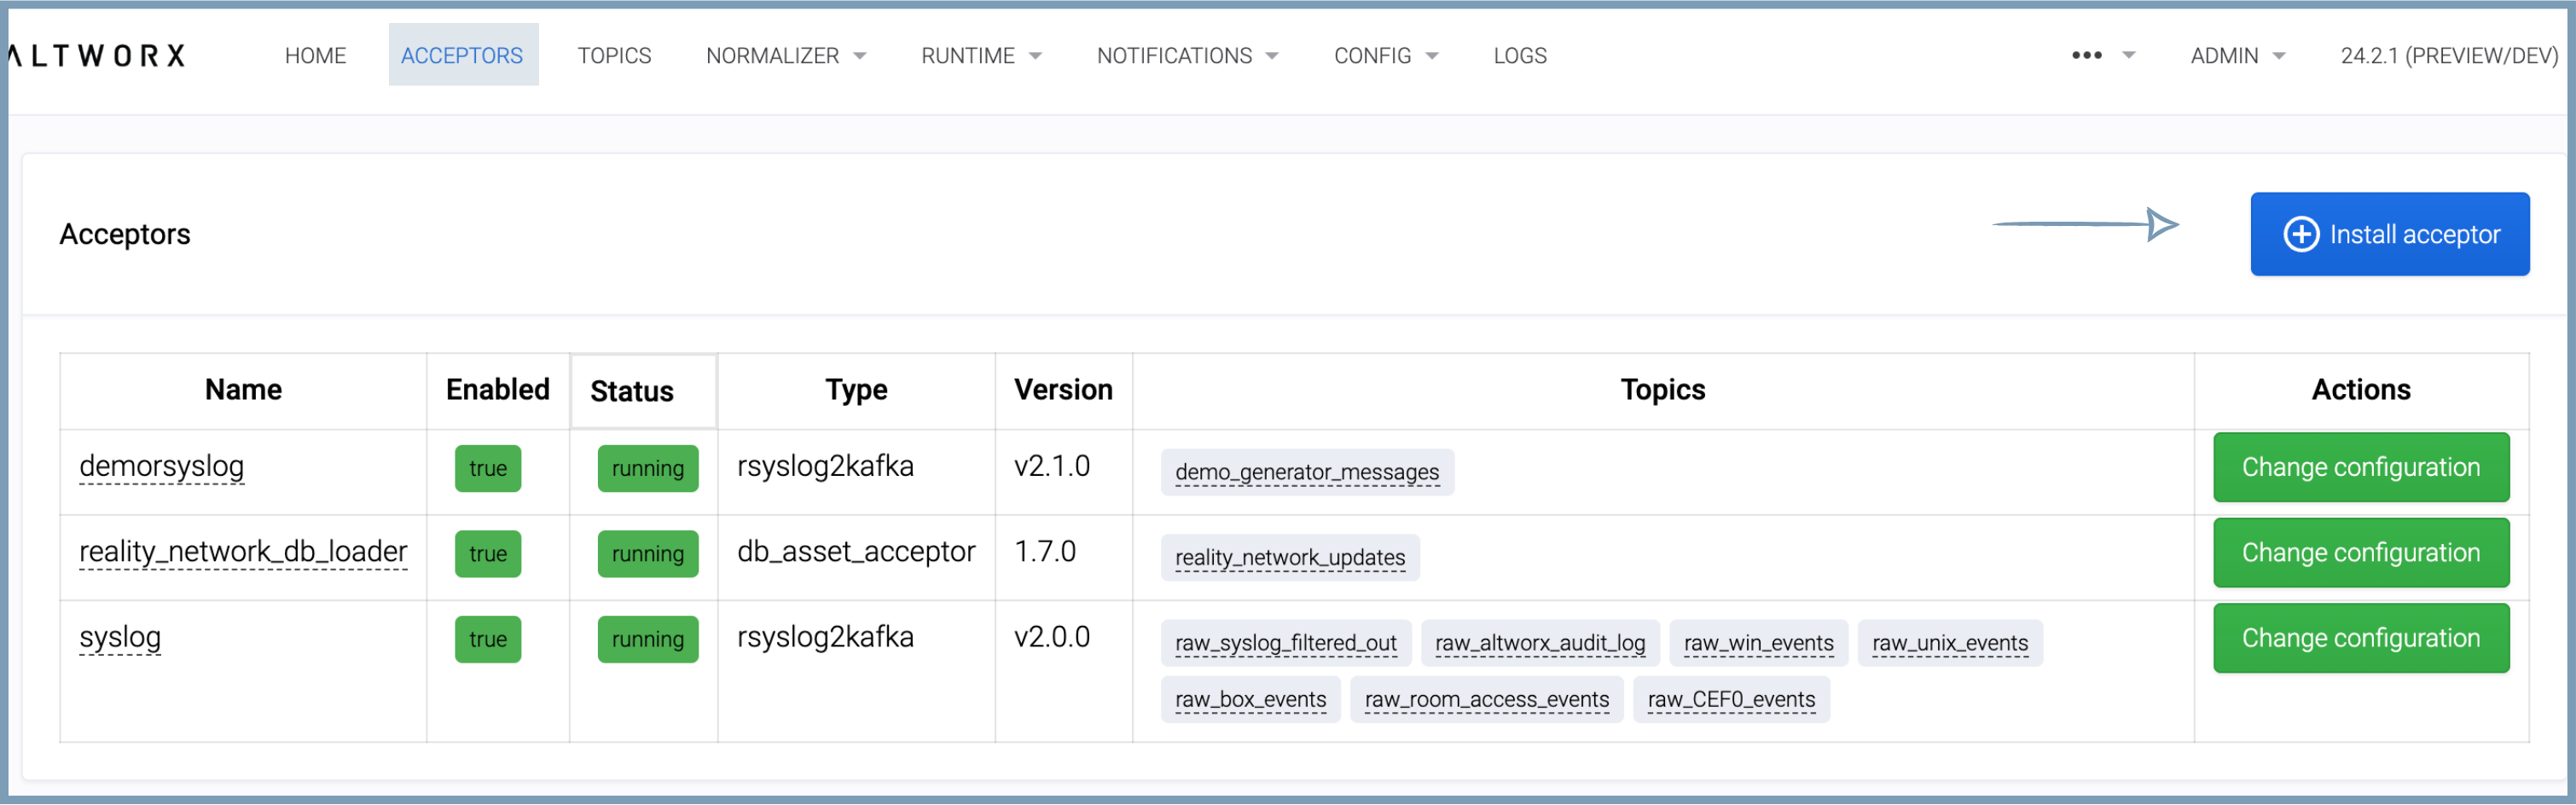Select the Acceptors nav tab
2576x805 pixels.
tap(462, 56)
